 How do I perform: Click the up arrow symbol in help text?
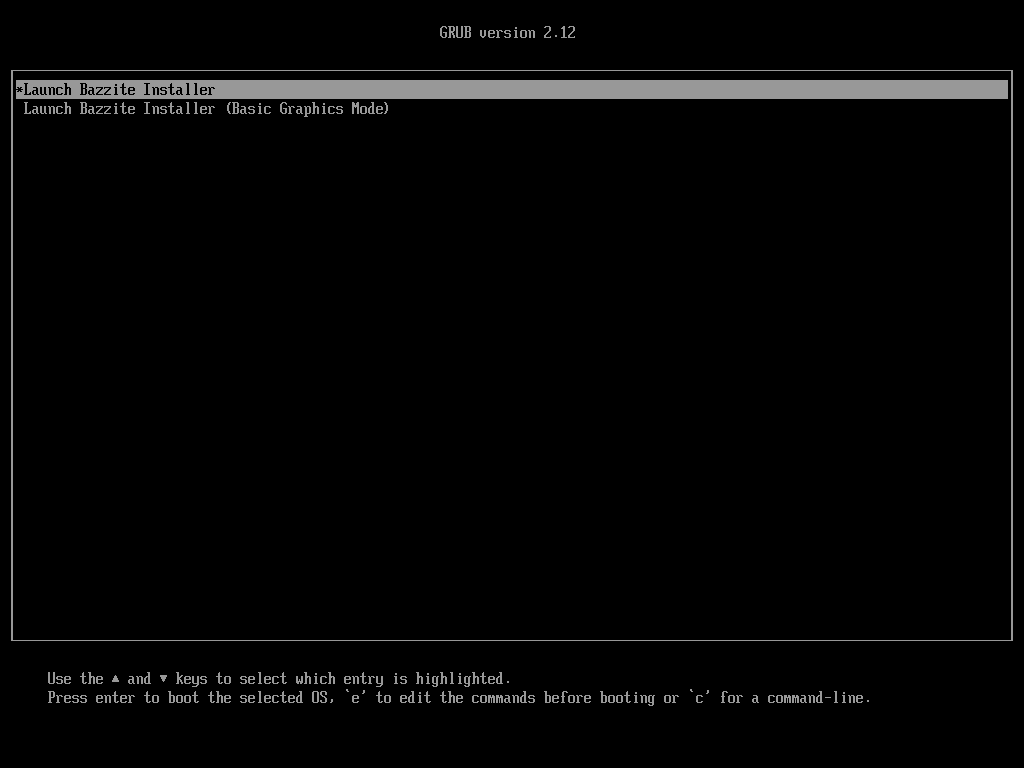(x=116, y=679)
